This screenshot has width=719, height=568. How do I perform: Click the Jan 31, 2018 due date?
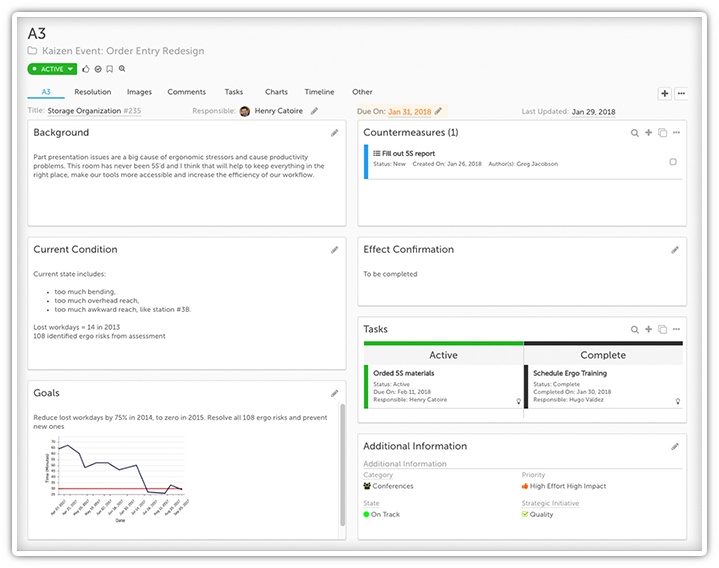point(409,111)
